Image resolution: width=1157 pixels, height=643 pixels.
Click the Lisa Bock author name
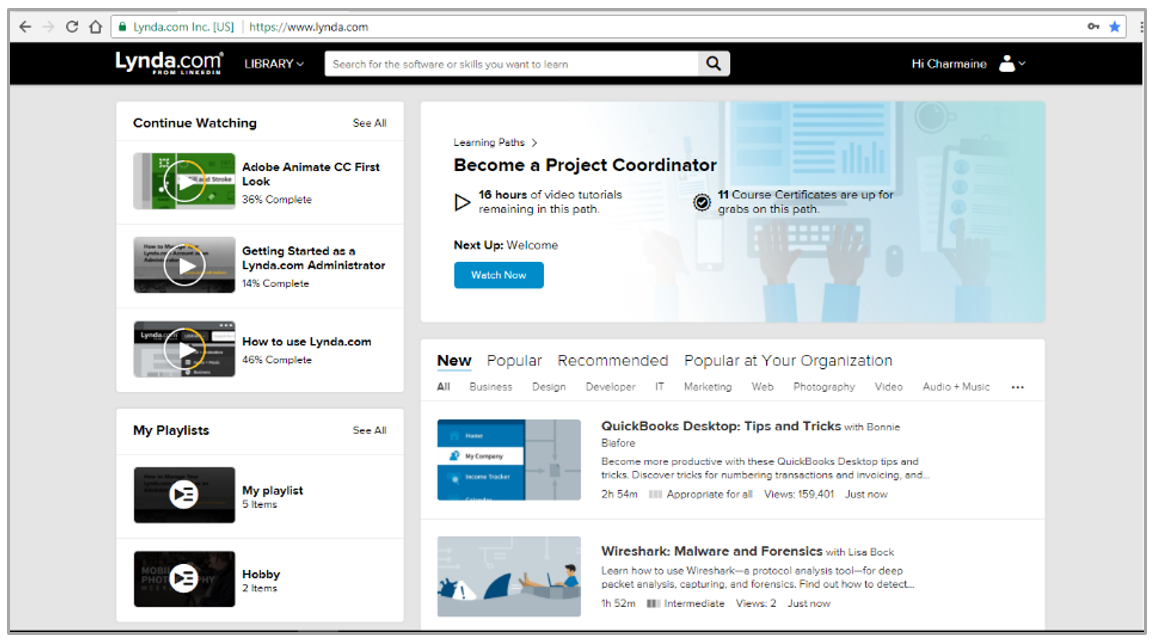coord(871,552)
